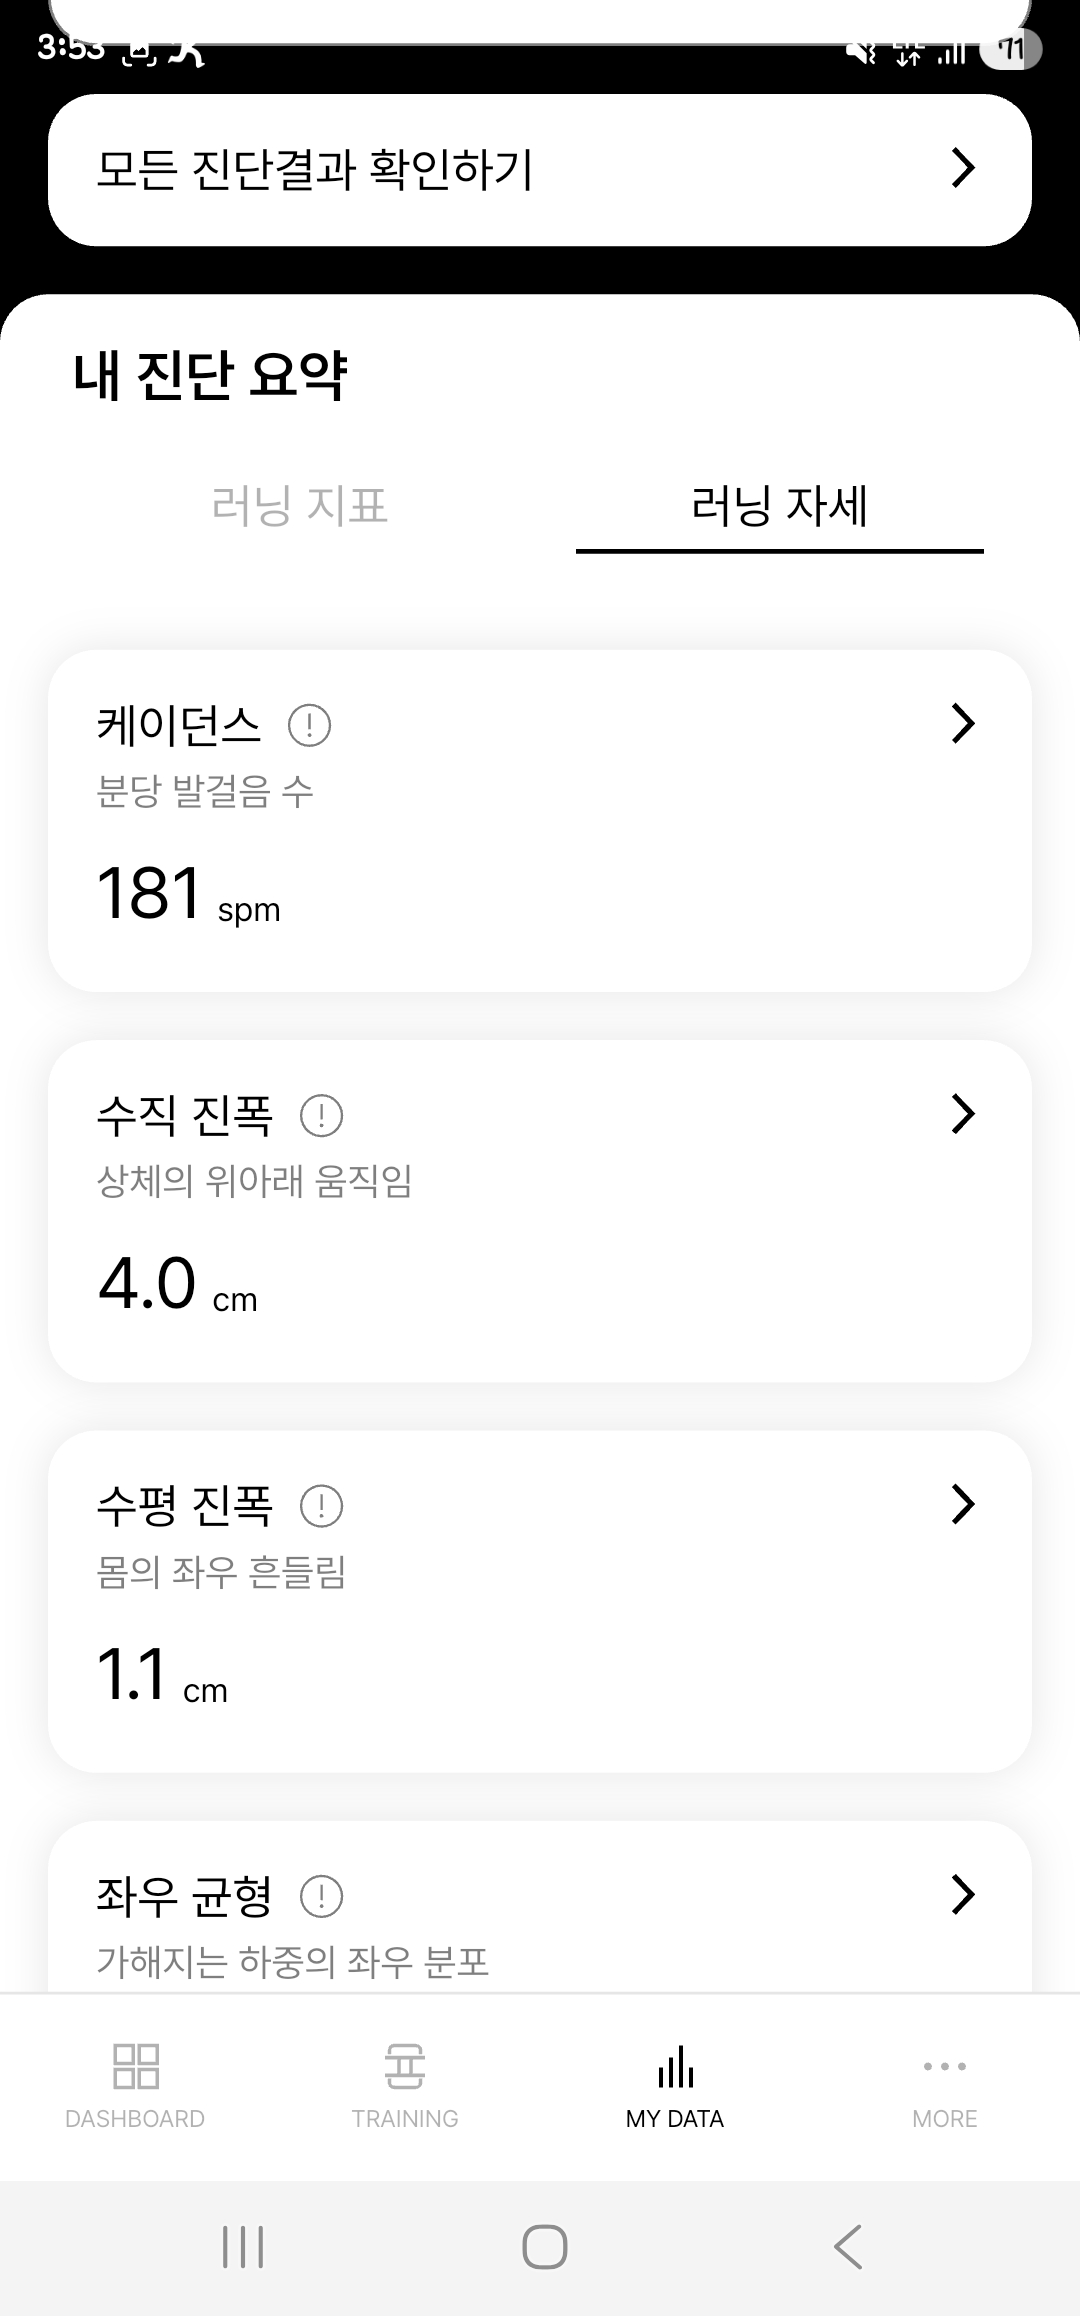This screenshot has width=1080, height=2316.
Task: Expand 수직 진폭 details with its chevron
Action: 962,1113
